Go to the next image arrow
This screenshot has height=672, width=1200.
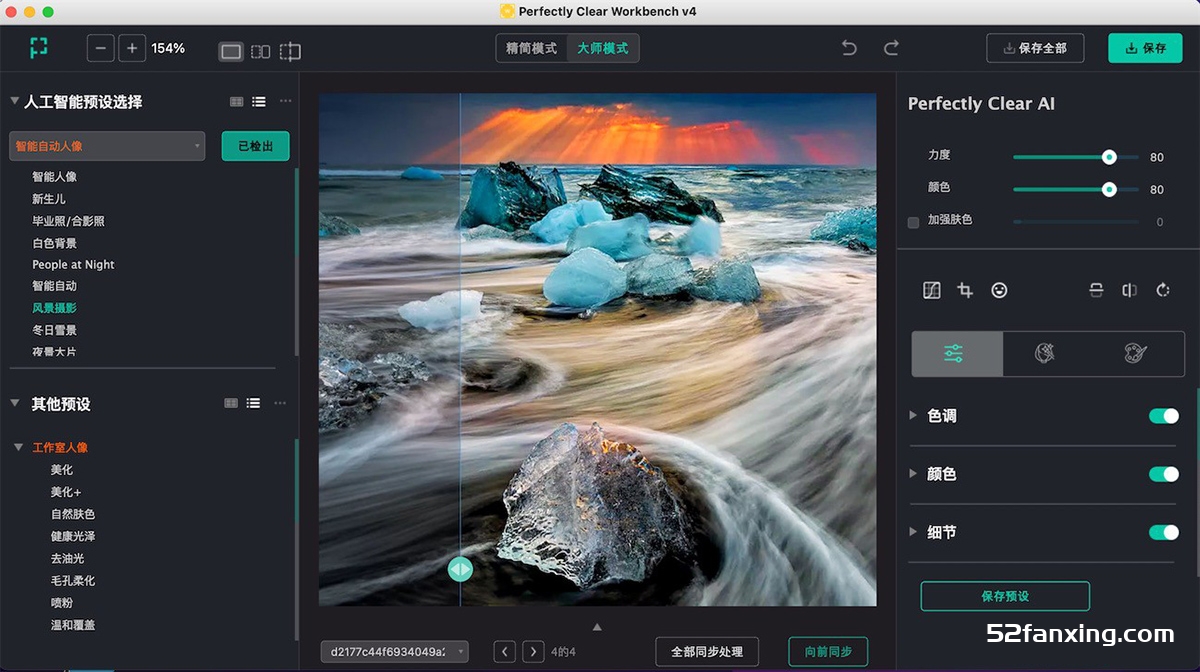tap(533, 652)
